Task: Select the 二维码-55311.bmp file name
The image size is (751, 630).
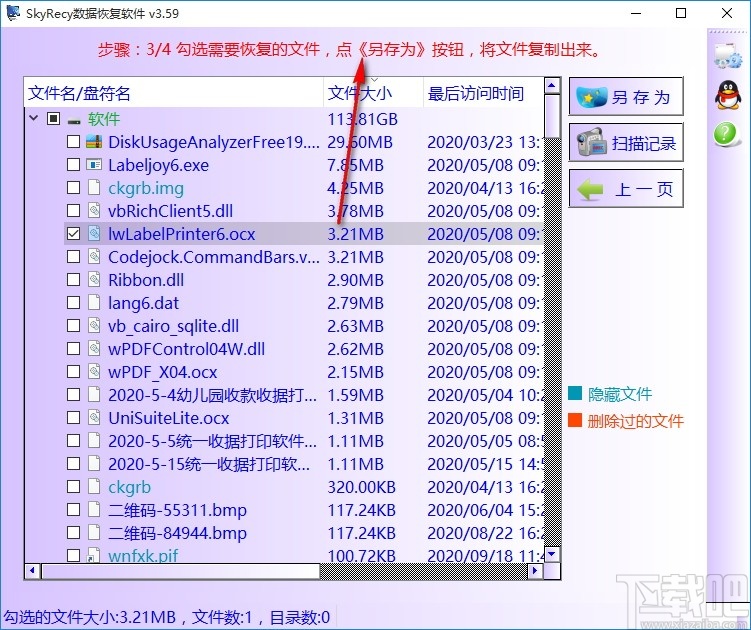Action: [x=177, y=510]
